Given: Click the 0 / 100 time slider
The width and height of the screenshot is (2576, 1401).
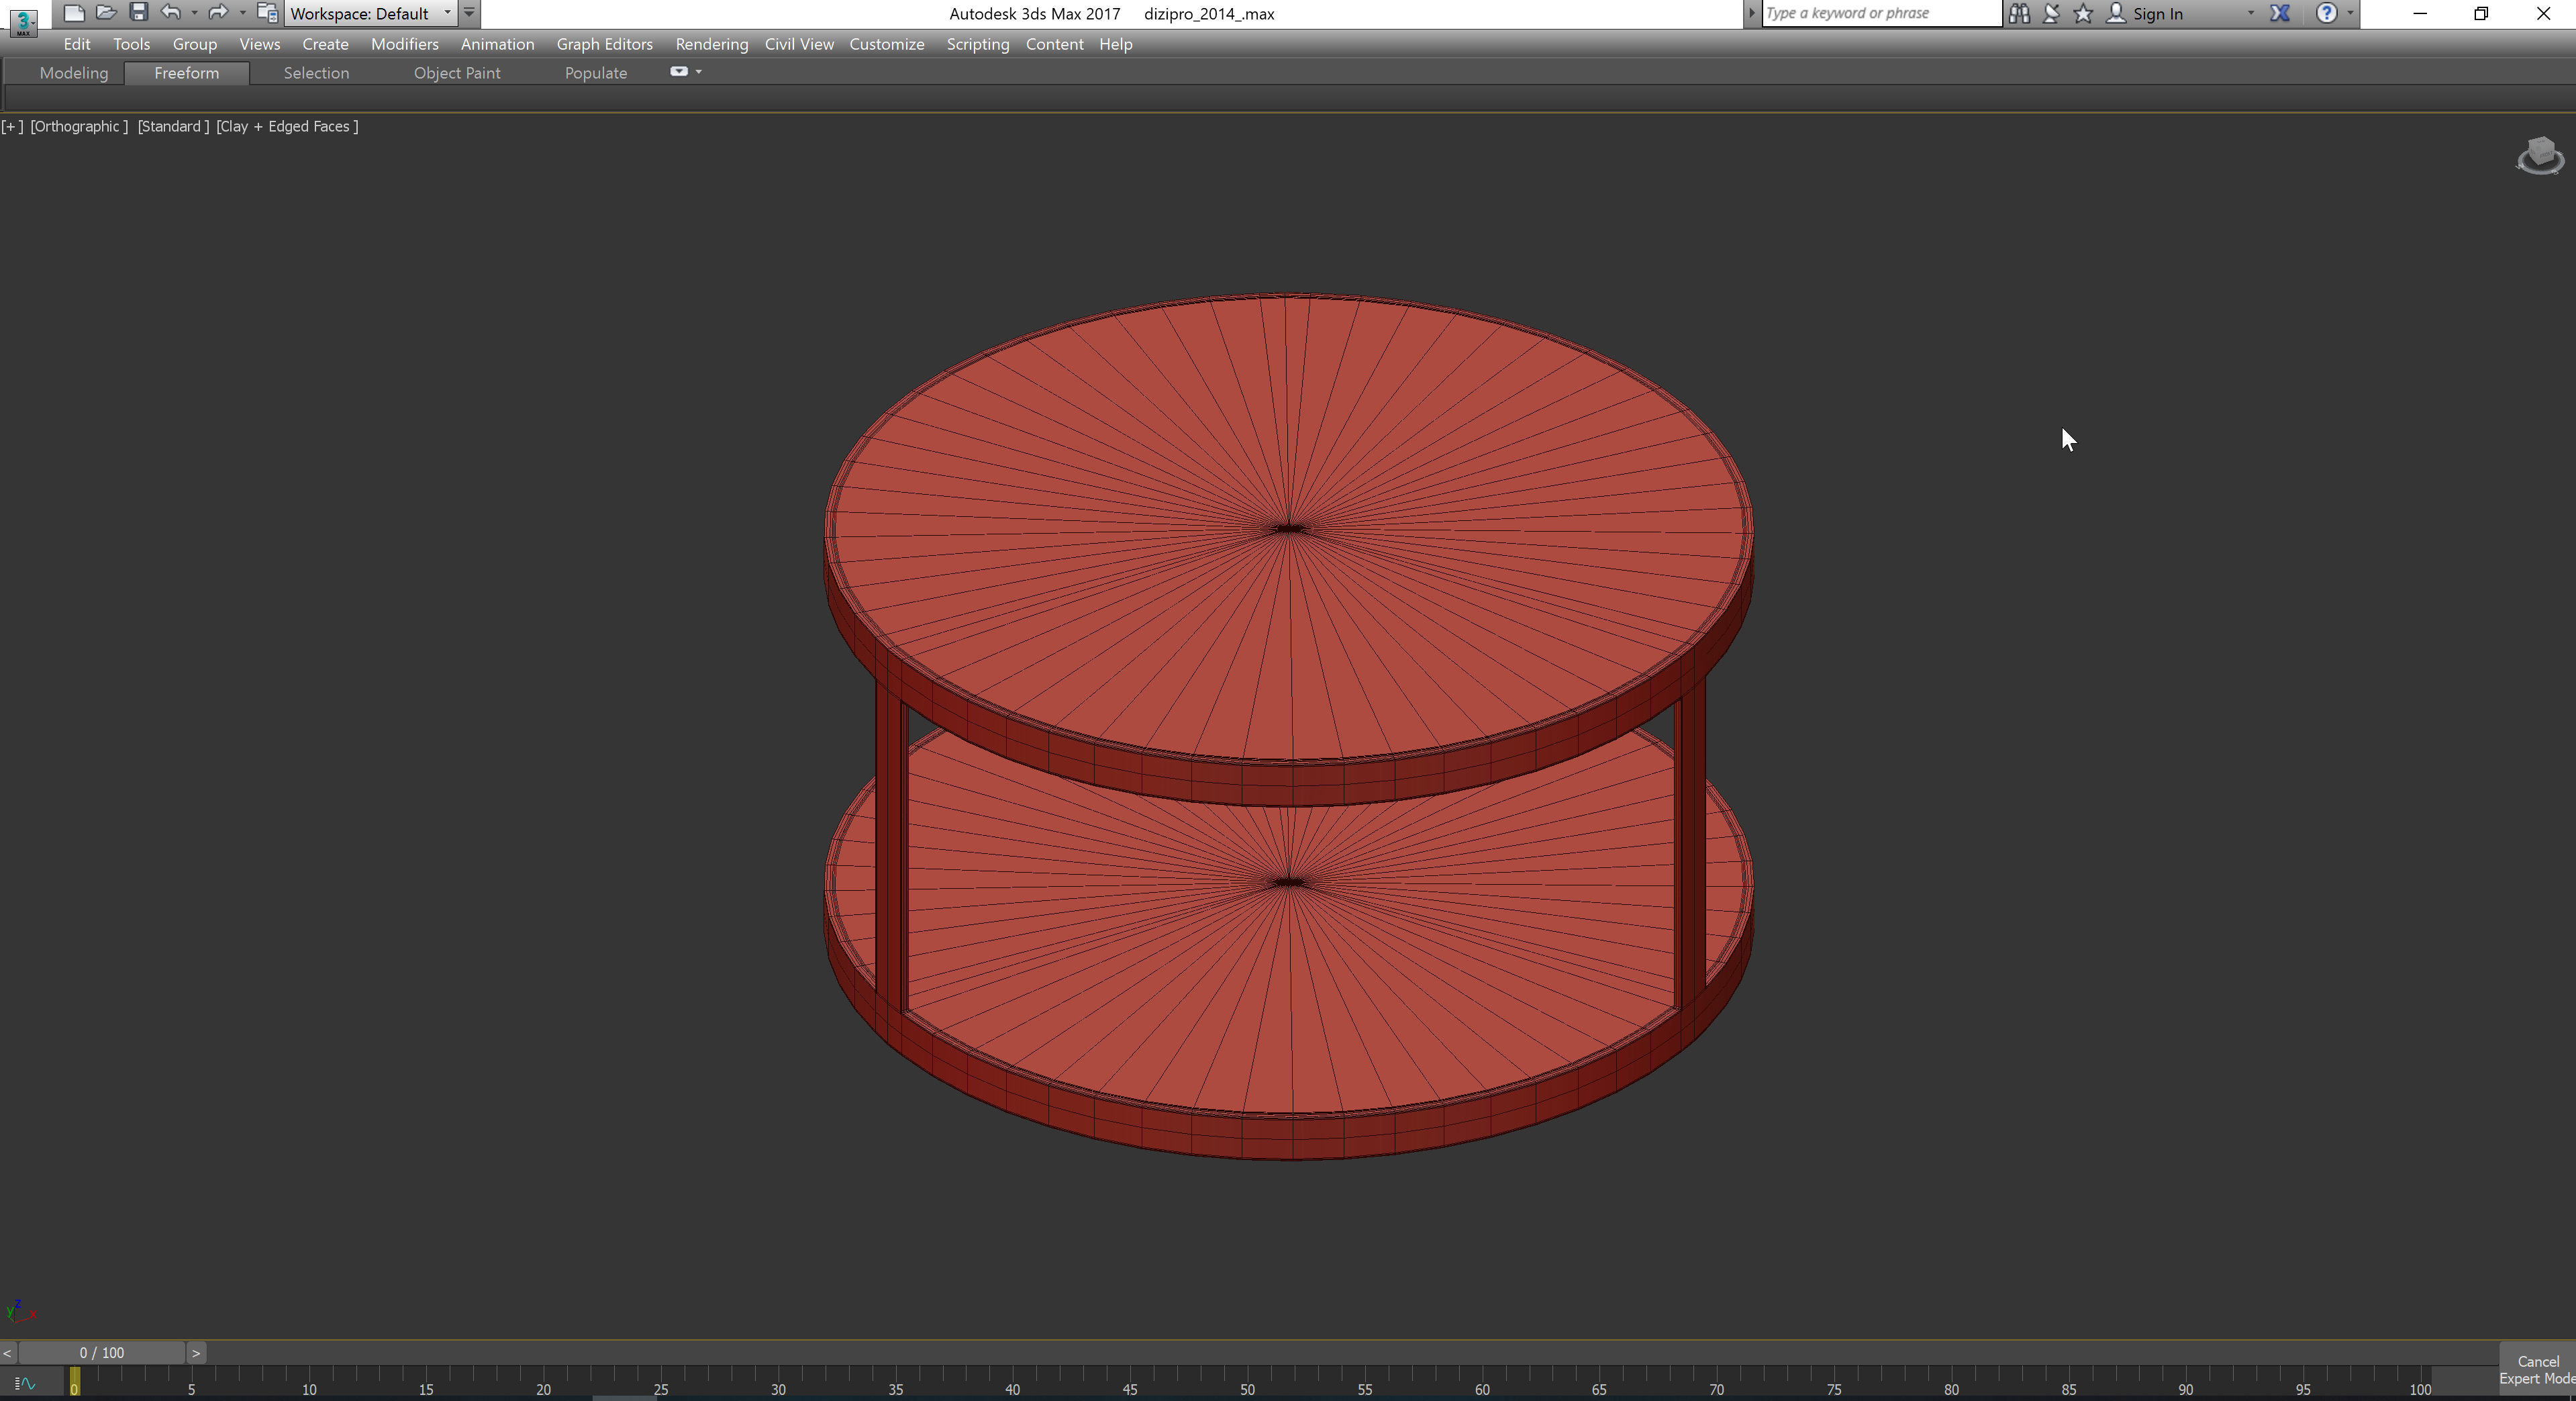Looking at the screenshot, I should (x=102, y=1353).
